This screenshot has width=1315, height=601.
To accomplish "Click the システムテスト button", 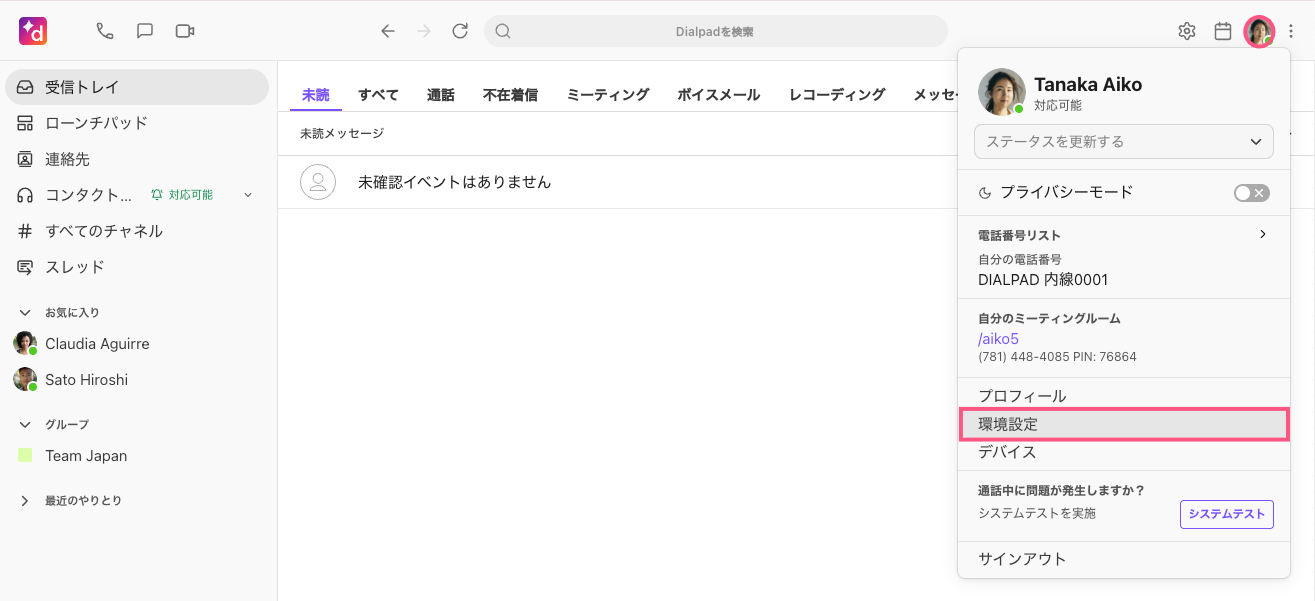I will click(1227, 514).
